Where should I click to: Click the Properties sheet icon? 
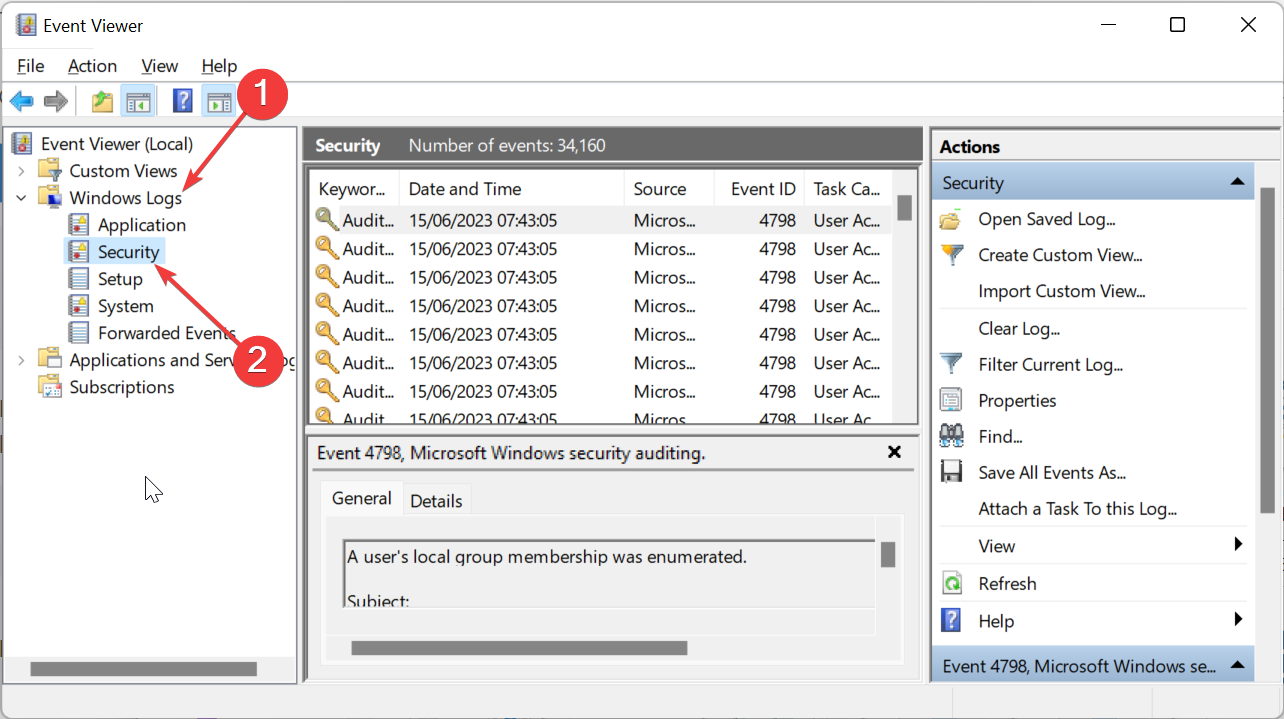(951, 400)
